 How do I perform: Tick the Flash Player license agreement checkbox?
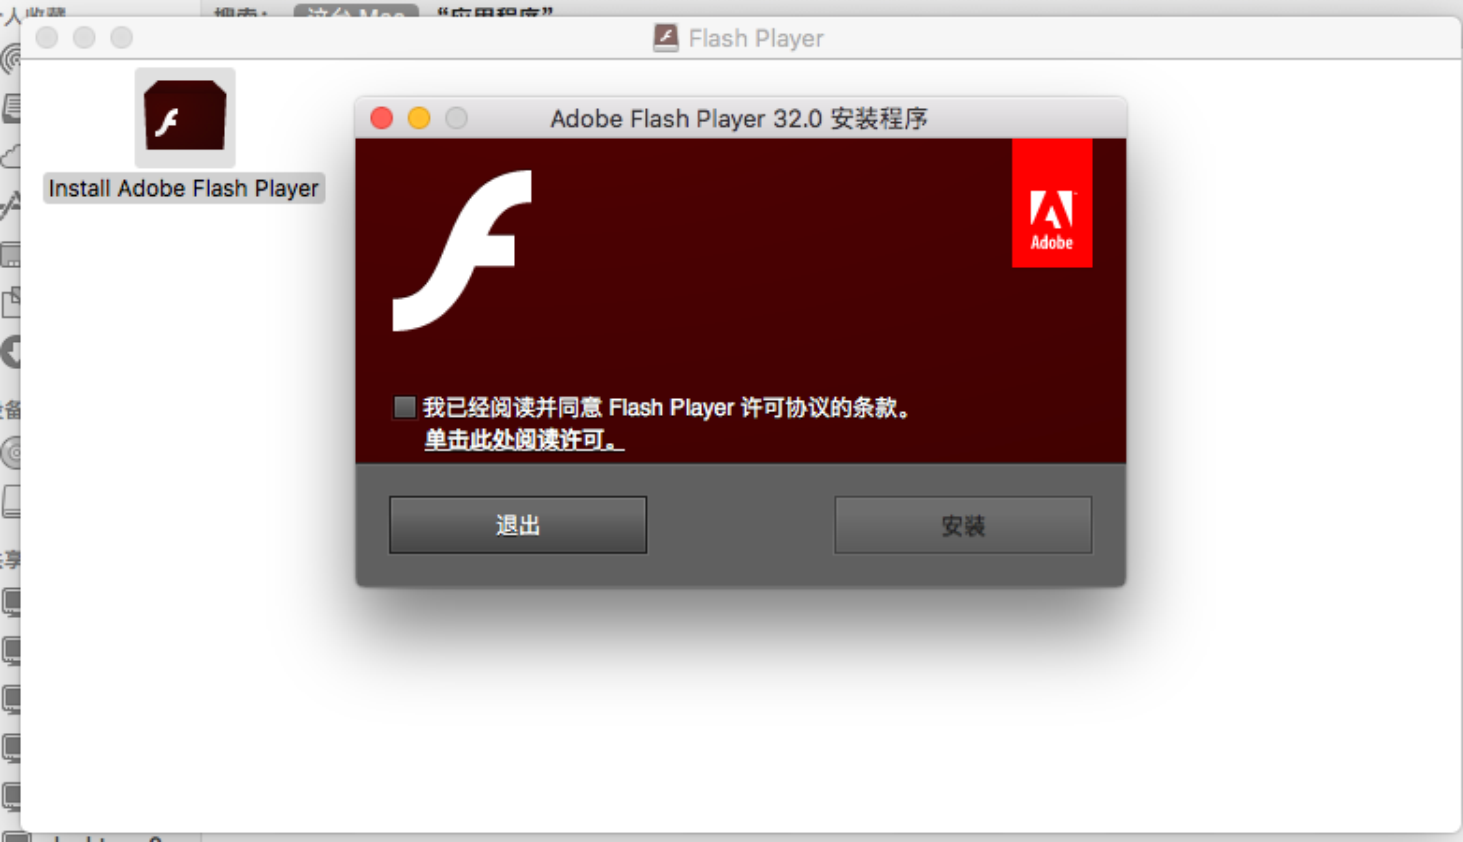[405, 407]
